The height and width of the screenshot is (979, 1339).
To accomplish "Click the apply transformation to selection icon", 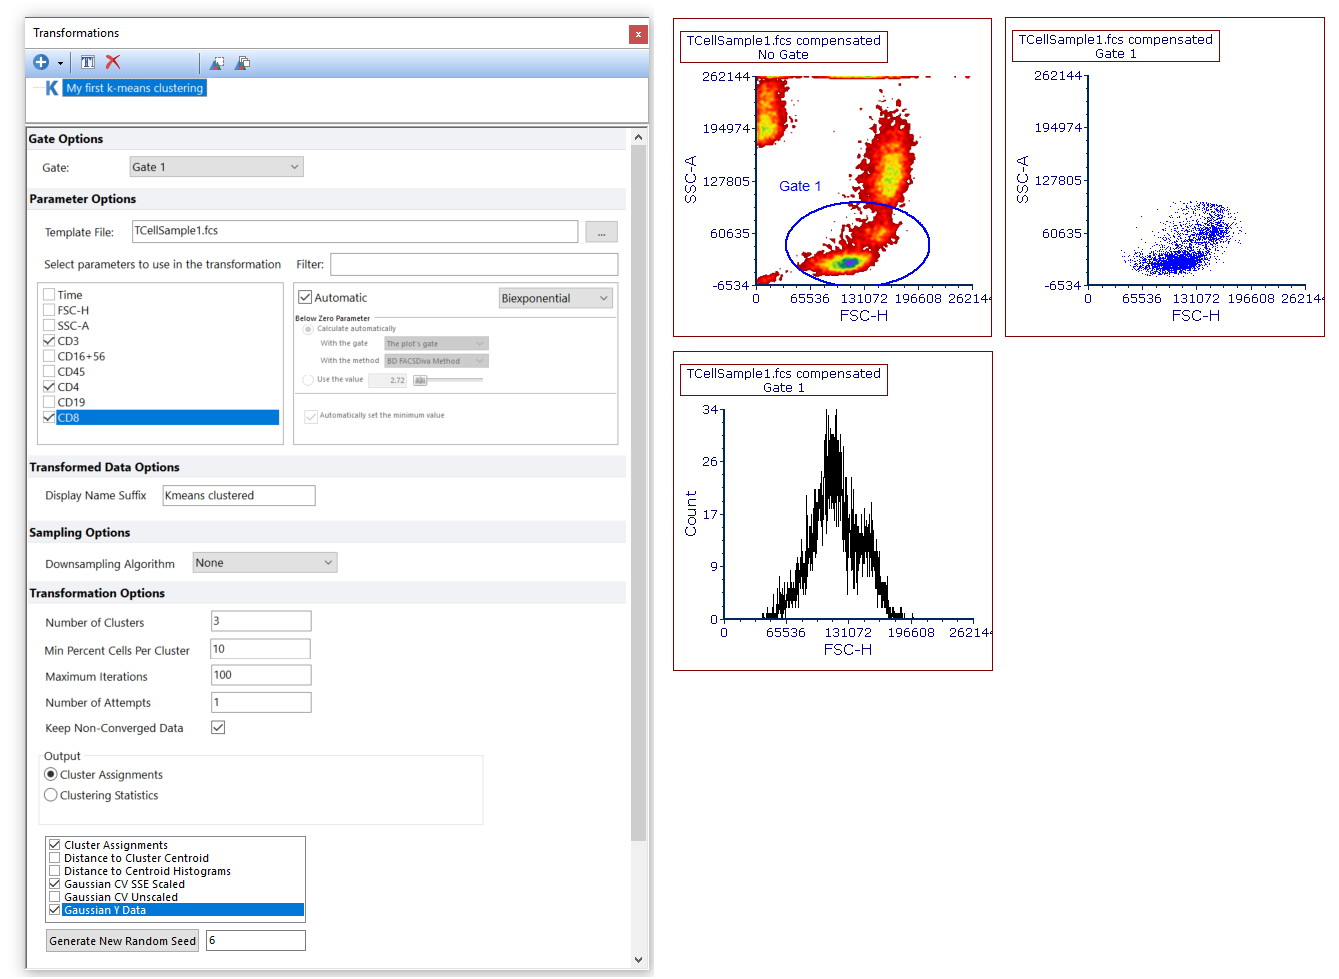I will (217, 63).
